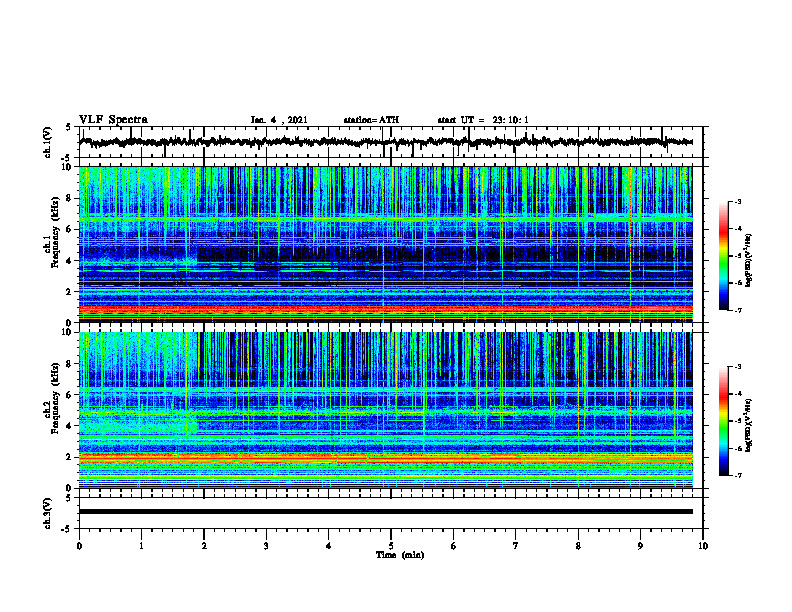792x612 pixels.
Task: Click the 4 minute time axis label
Action: (x=329, y=546)
